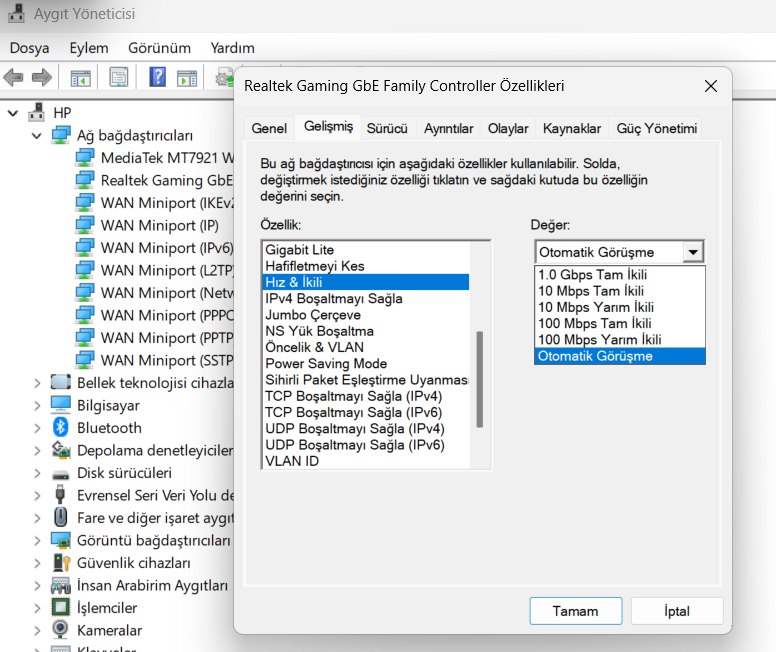
Task: Click the Bellek teknolojisi cihazları icon
Action: coord(61,382)
